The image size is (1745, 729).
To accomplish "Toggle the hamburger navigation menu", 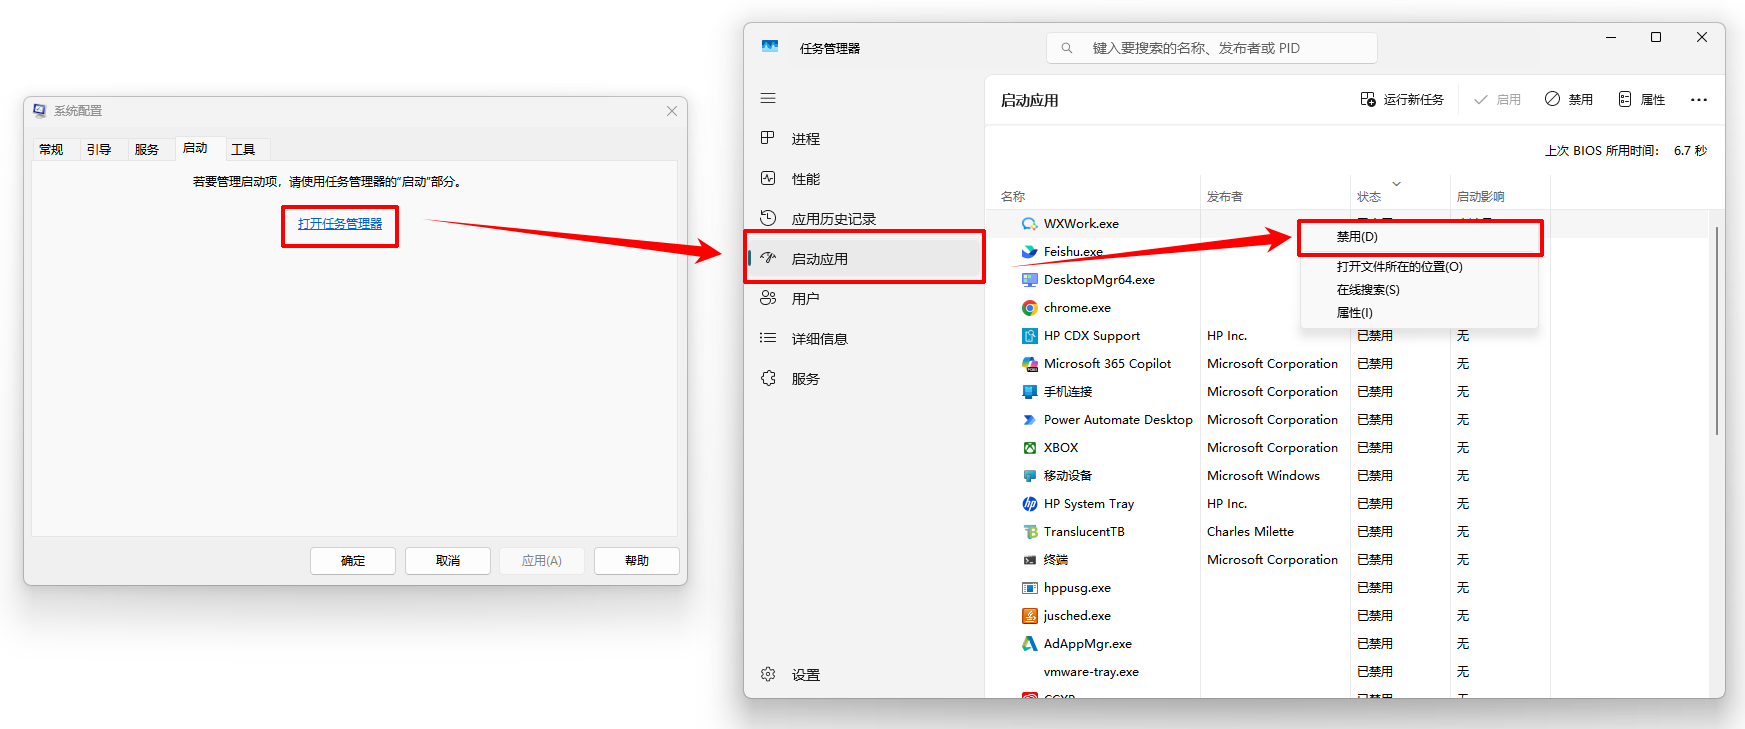I will point(768,98).
